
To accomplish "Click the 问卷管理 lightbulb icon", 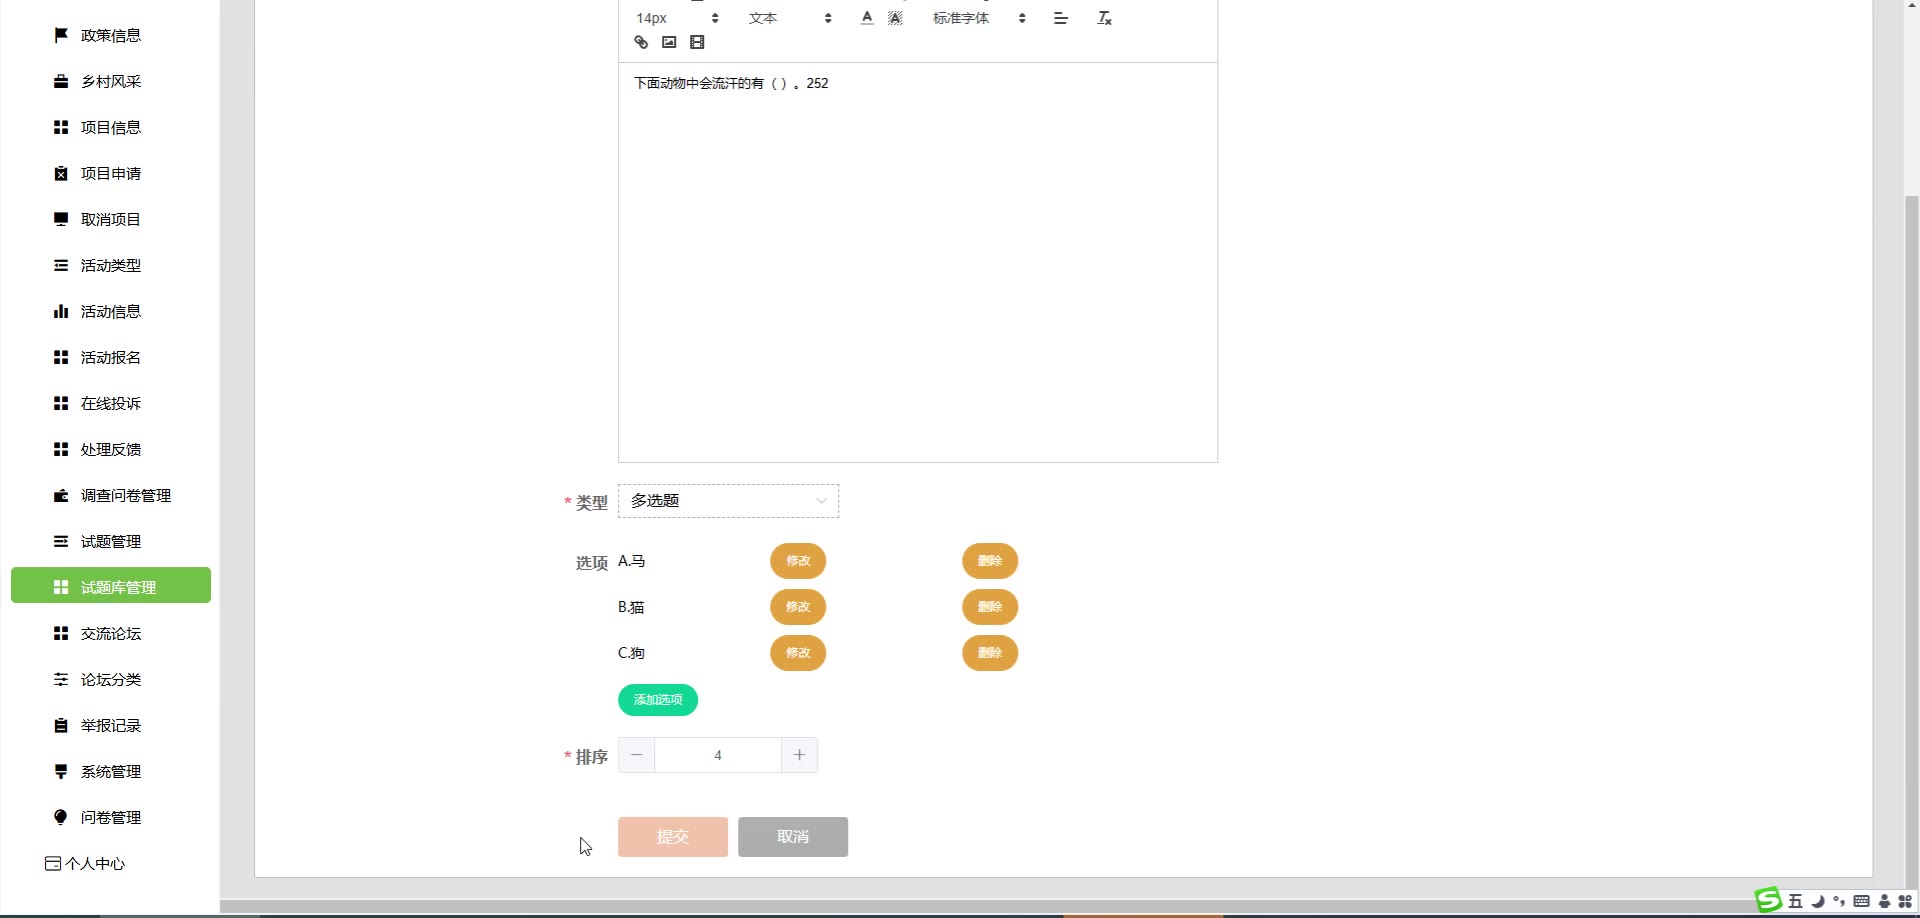I will pos(61,817).
